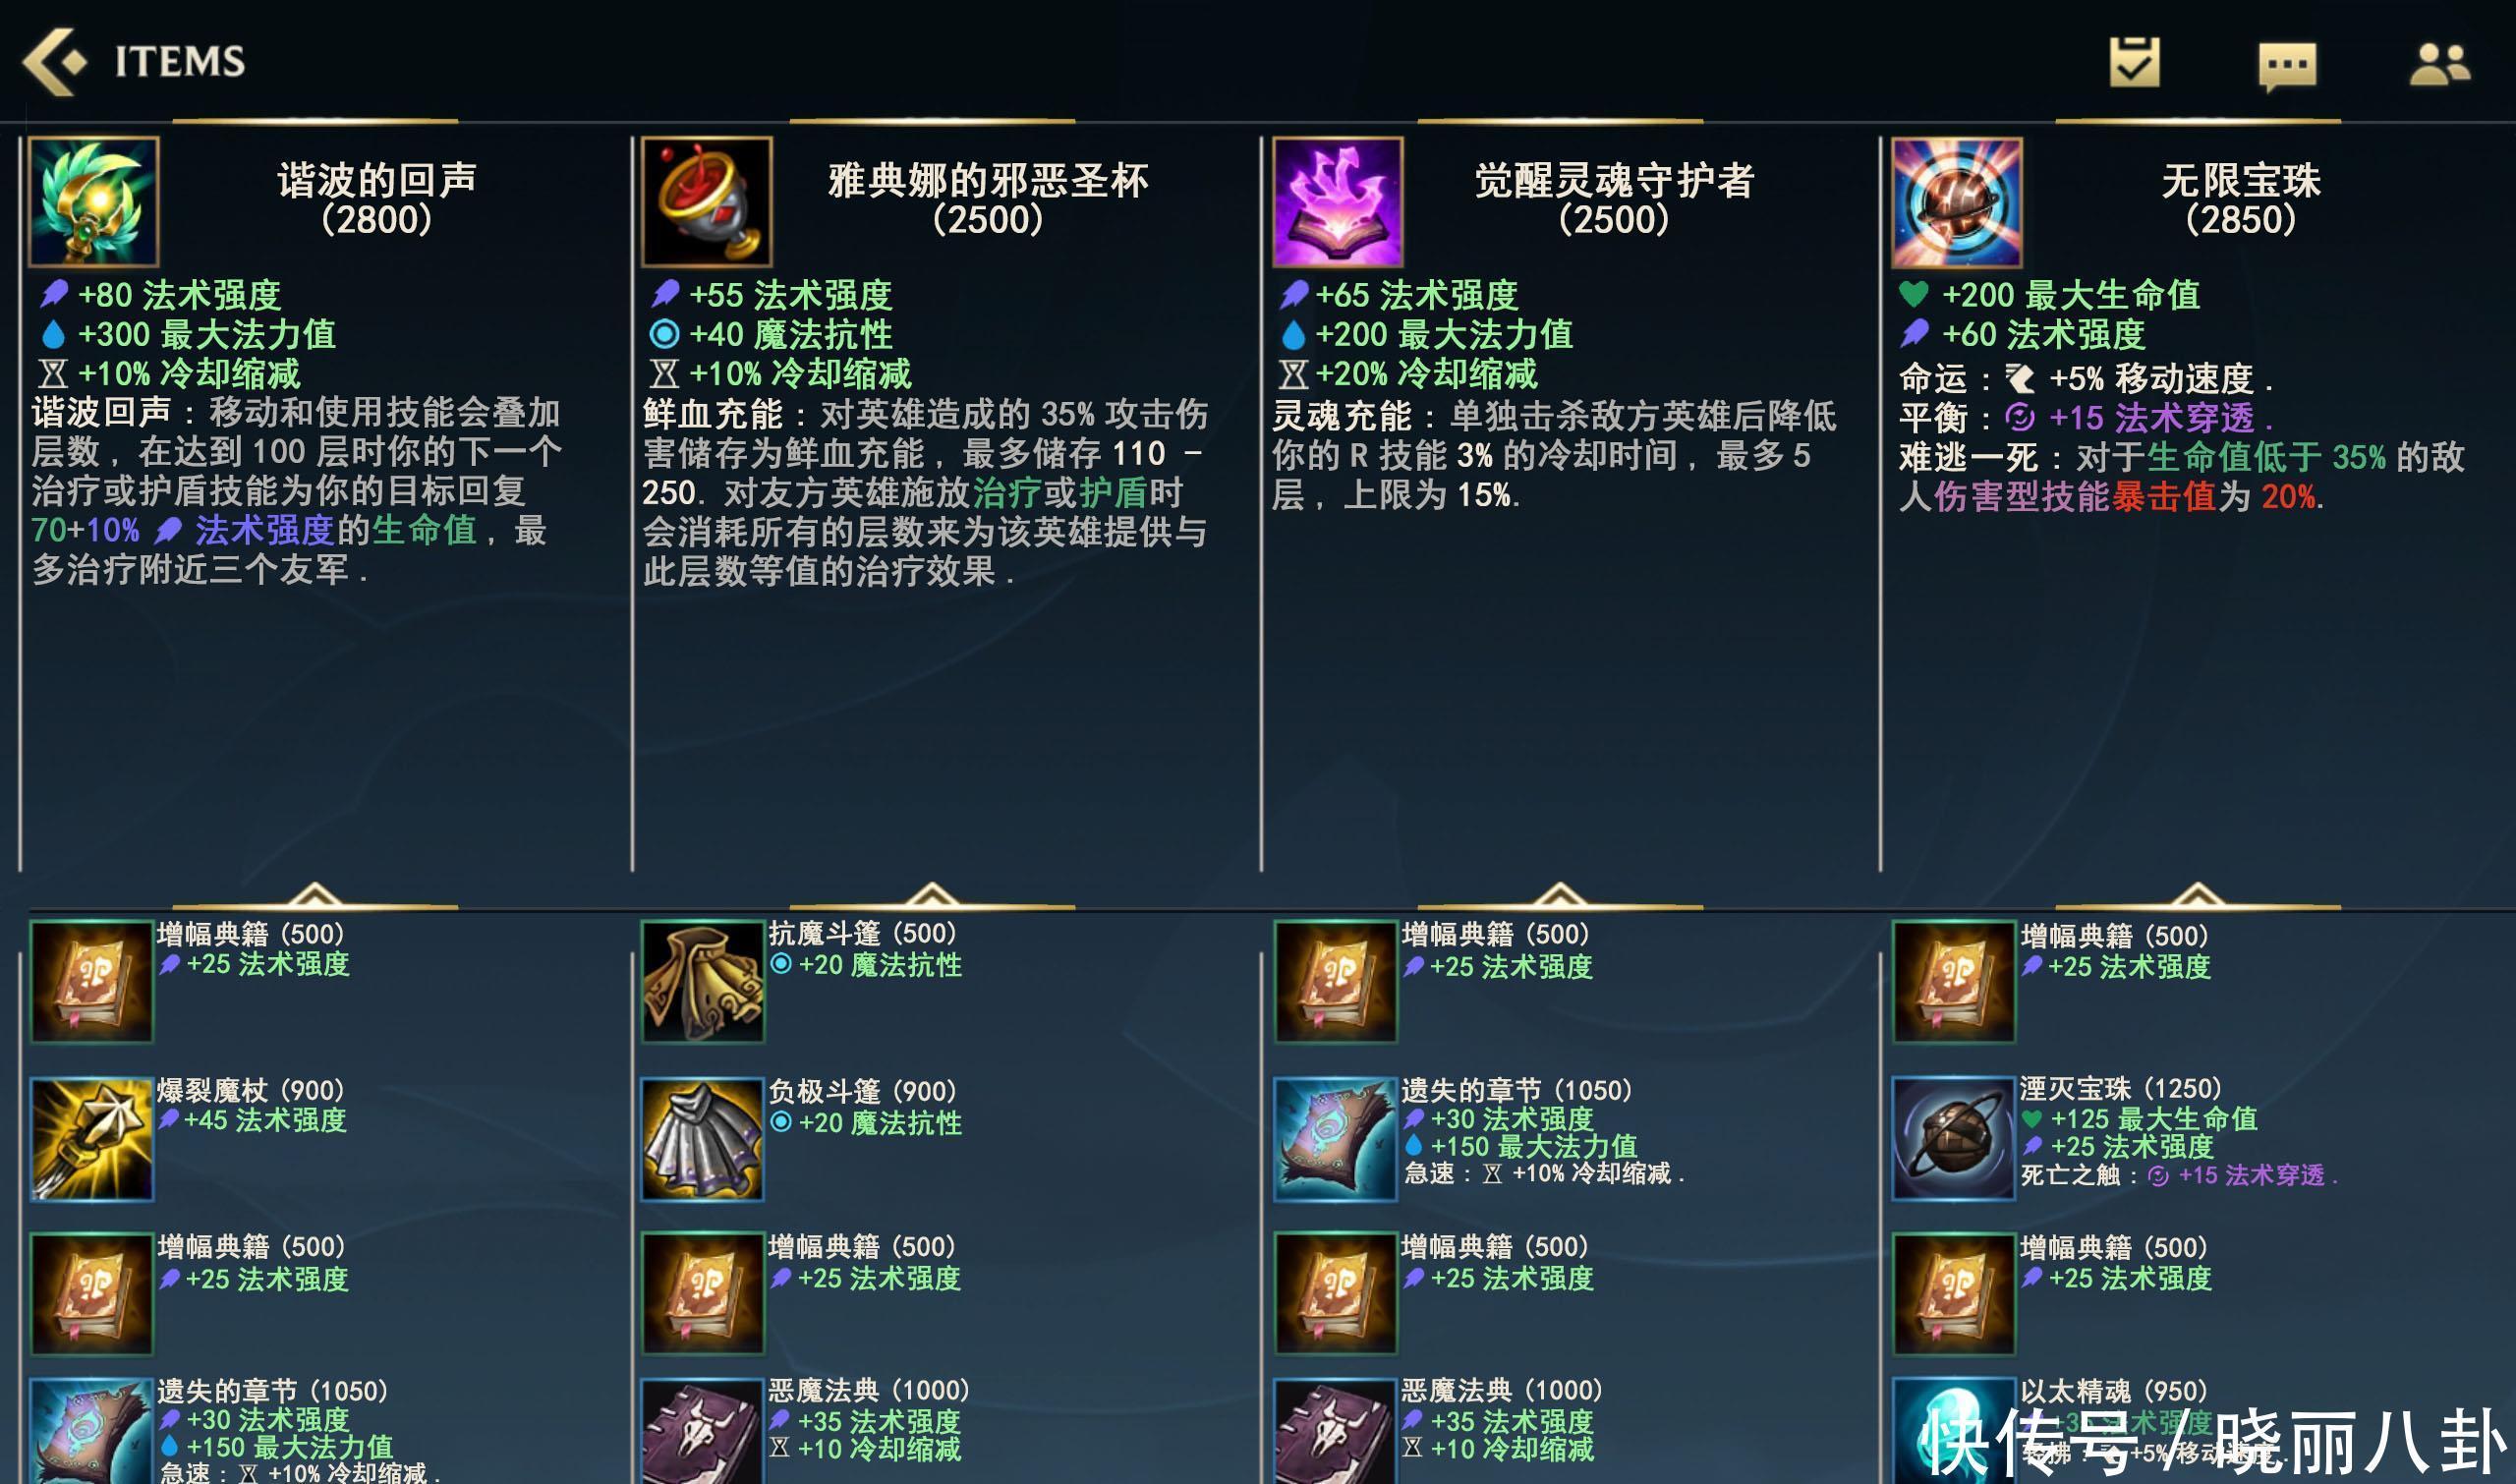2516x1484 pixels.
Task: Click the 负极斗篷 (900) cloak icon
Action: point(703,1138)
